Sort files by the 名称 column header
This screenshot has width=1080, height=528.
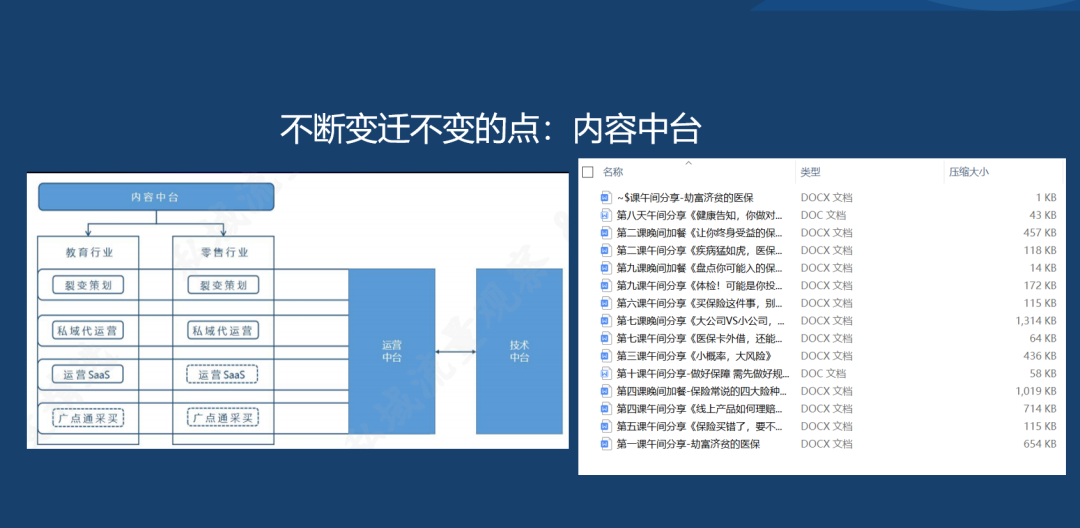[x=613, y=172]
